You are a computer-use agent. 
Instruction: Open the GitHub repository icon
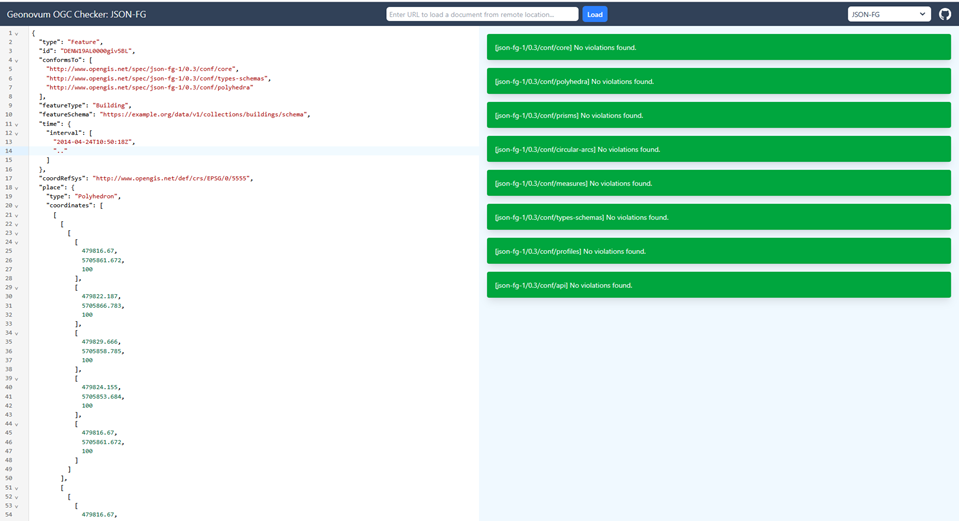tap(945, 14)
